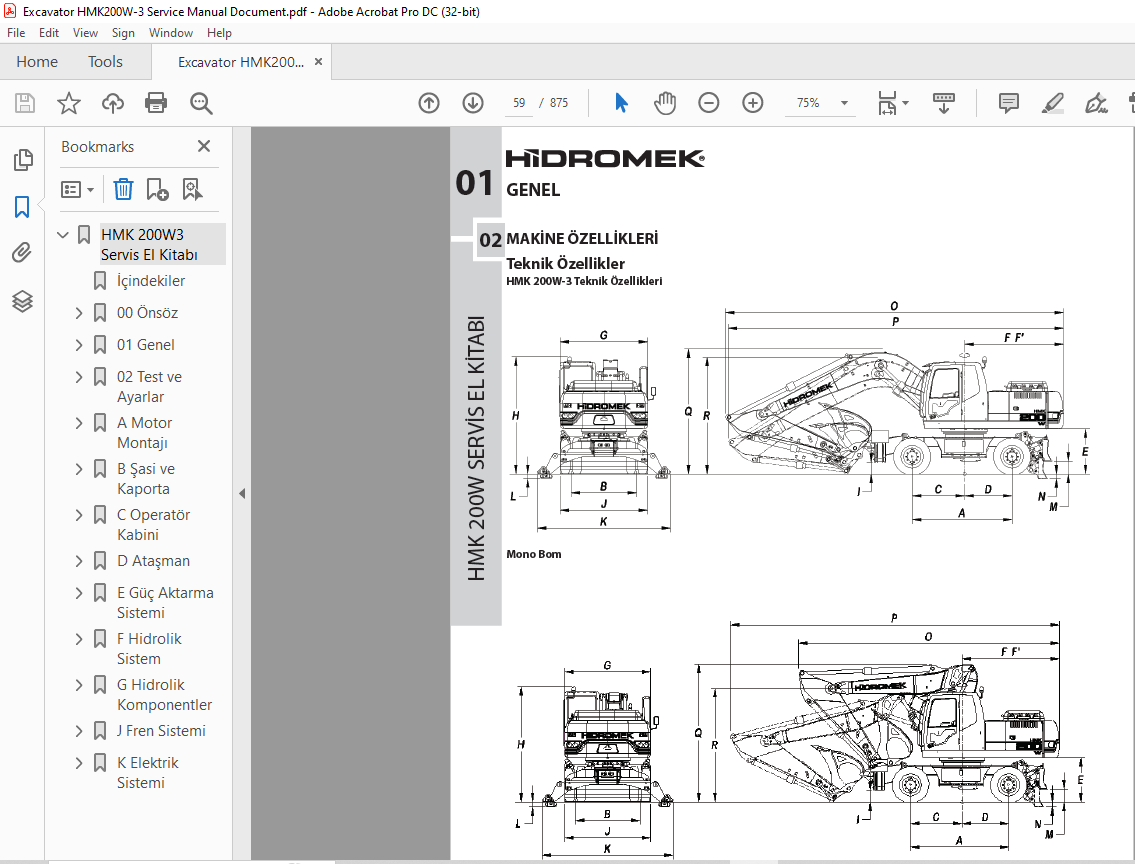
Task: Switch to the Tools tab
Action: 105,62
